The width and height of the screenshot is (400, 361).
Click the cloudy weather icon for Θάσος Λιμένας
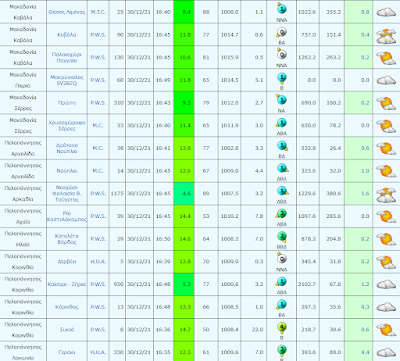click(x=386, y=12)
